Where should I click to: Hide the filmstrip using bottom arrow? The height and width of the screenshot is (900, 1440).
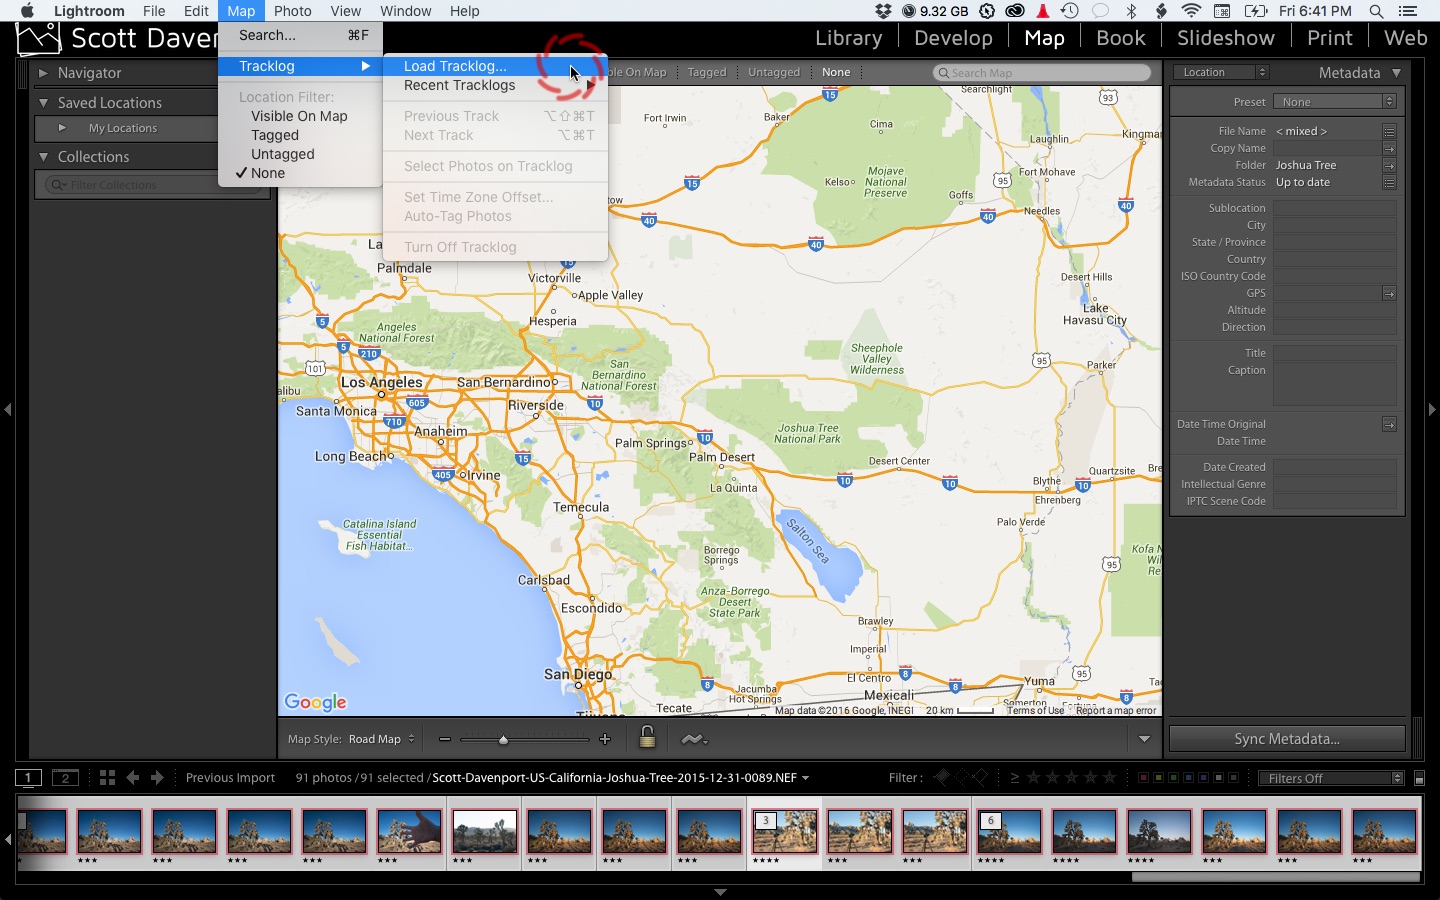[720, 892]
